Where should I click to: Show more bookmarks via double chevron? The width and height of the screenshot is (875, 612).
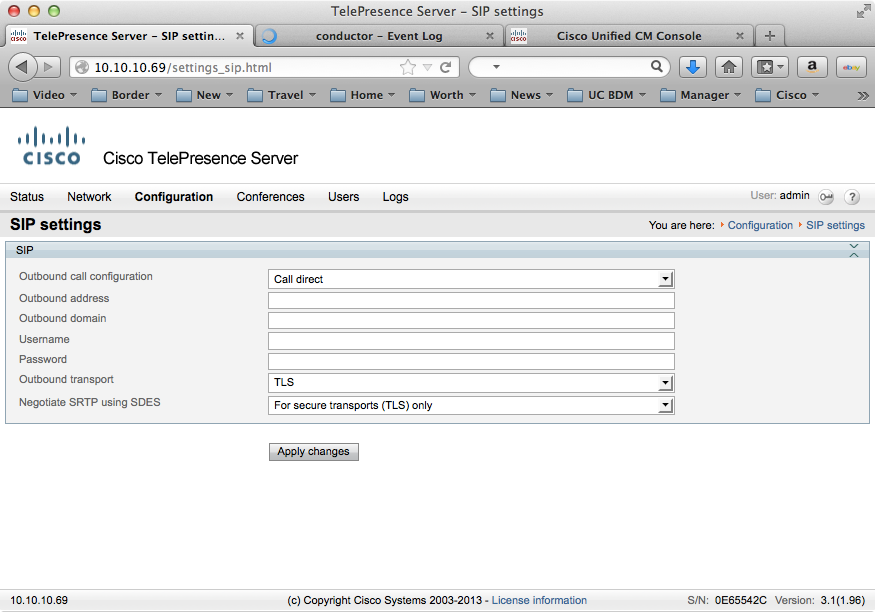pos(863,95)
